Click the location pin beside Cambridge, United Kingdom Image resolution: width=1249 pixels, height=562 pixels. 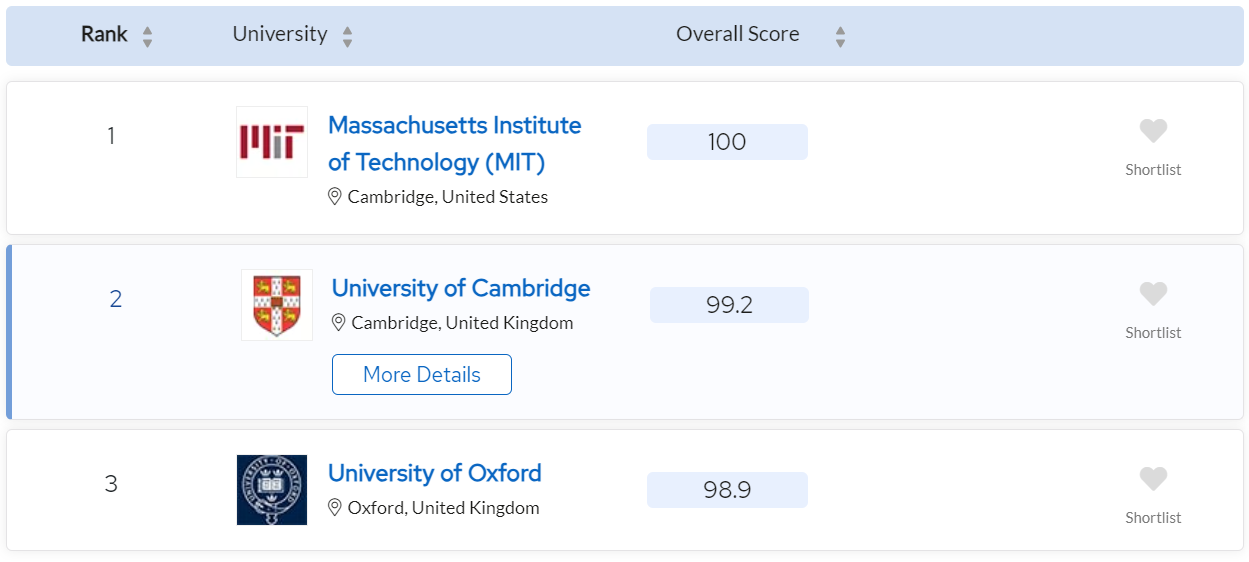(339, 323)
